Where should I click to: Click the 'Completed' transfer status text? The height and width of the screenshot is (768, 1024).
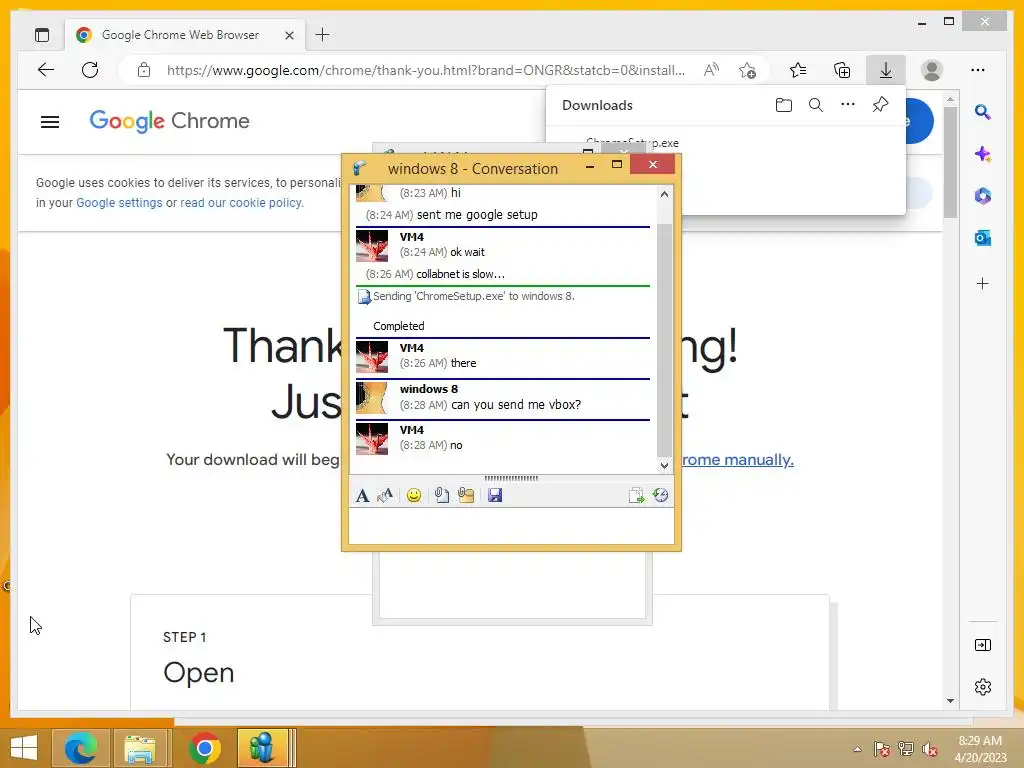(x=398, y=326)
